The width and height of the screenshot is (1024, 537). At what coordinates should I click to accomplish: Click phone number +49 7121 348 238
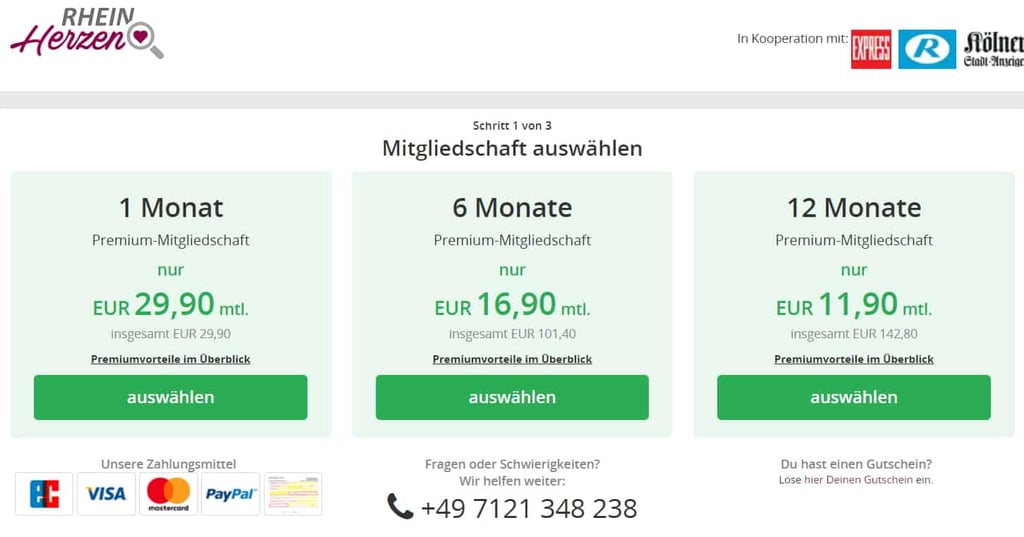pyautogui.click(x=528, y=508)
